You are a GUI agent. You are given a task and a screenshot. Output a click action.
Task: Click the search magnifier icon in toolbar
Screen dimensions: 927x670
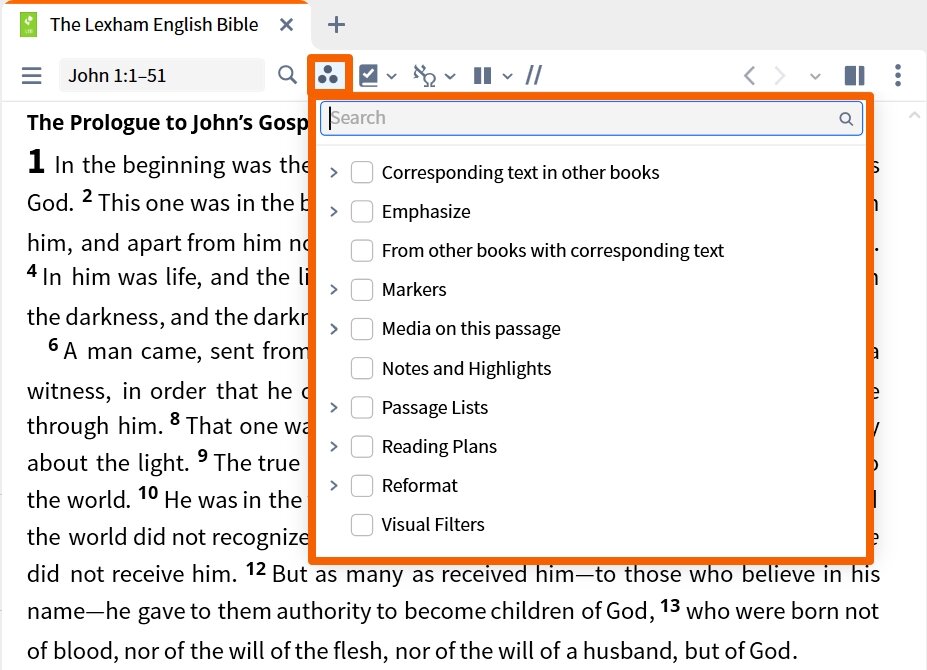click(287, 75)
